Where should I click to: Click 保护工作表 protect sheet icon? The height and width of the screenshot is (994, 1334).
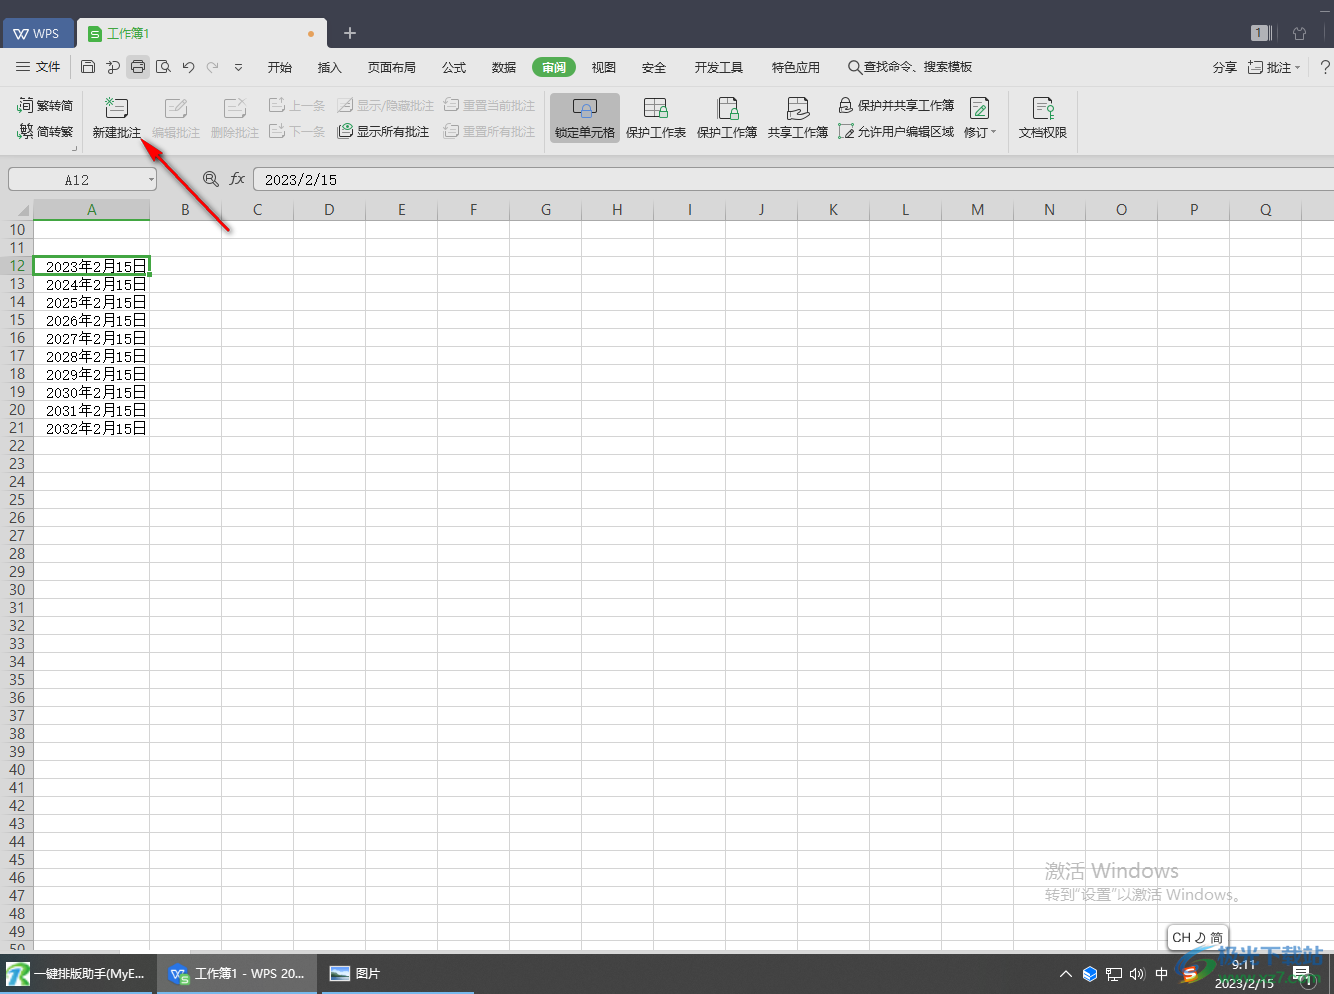pyautogui.click(x=656, y=118)
